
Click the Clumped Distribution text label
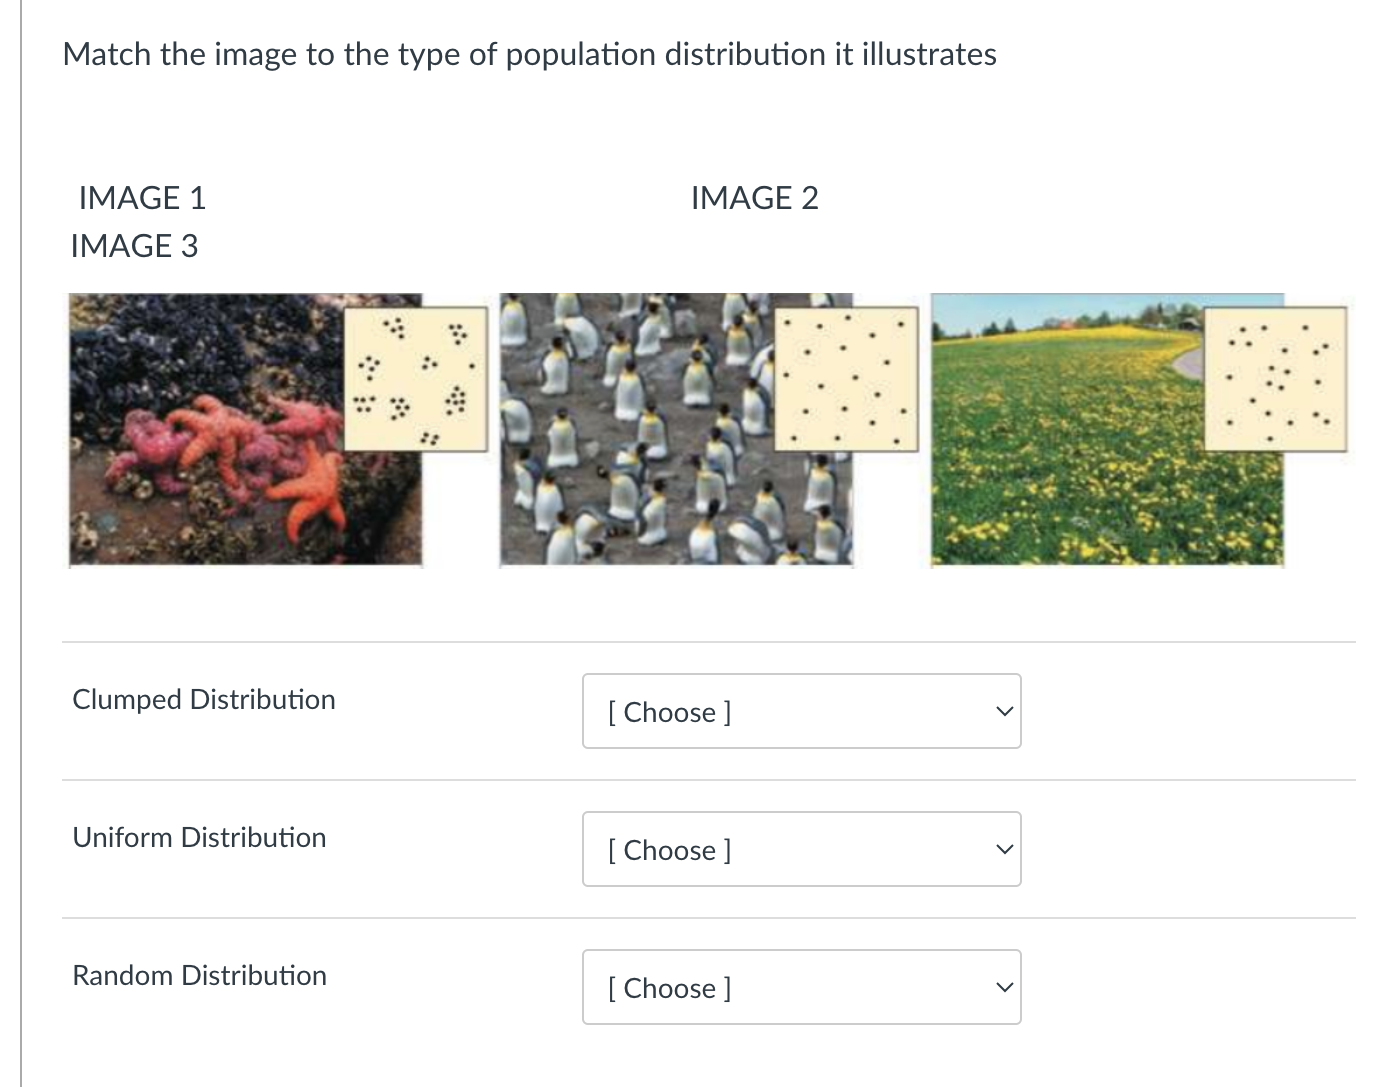point(203,699)
